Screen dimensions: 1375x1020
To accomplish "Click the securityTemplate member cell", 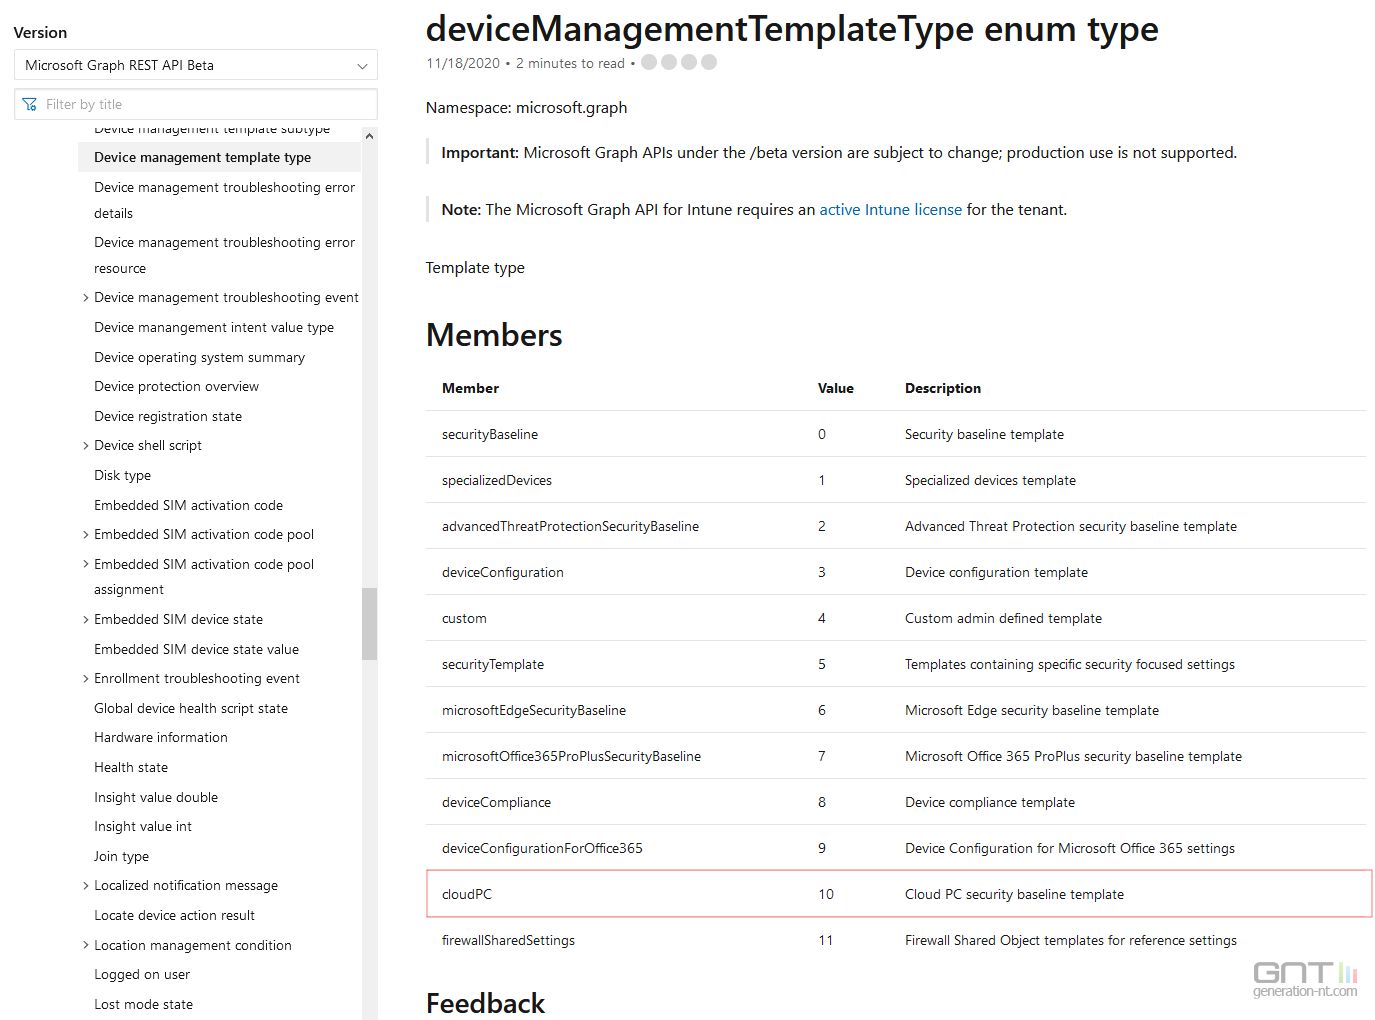I will coord(493,664).
